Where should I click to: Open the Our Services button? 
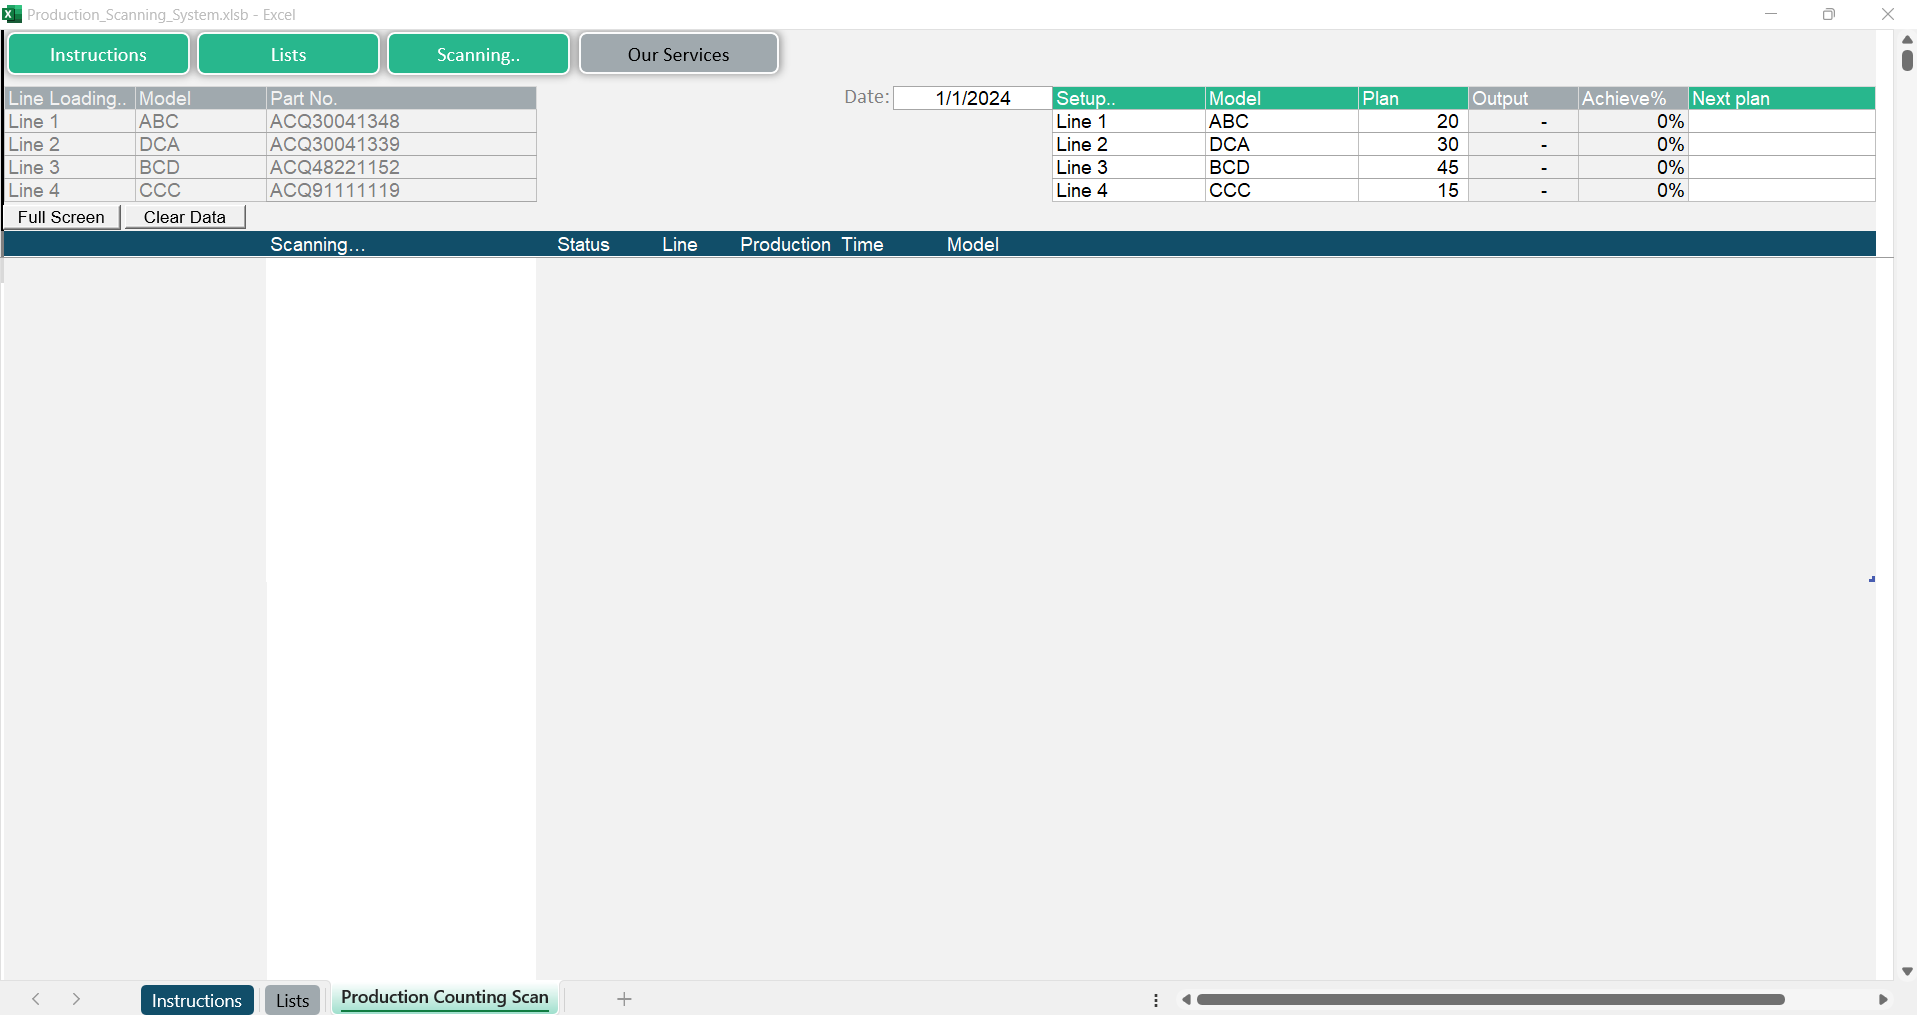pyautogui.click(x=678, y=54)
